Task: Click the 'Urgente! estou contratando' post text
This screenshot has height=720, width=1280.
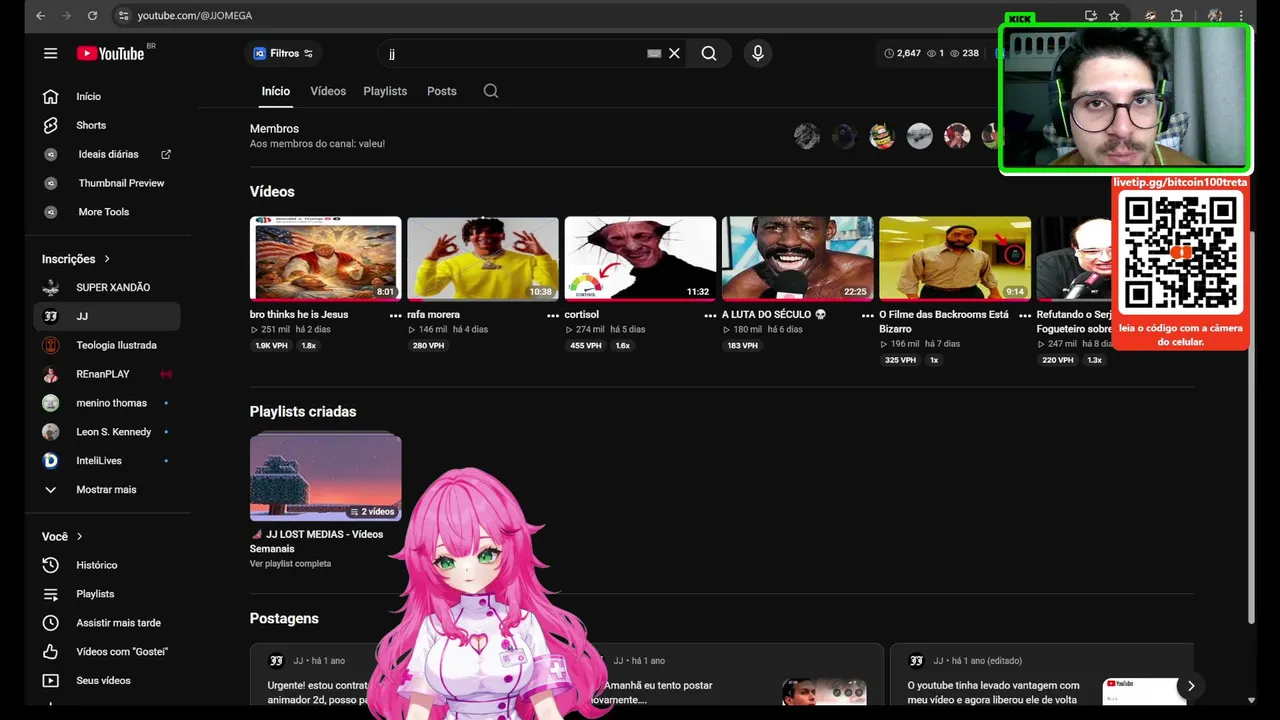Action: (x=318, y=693)
